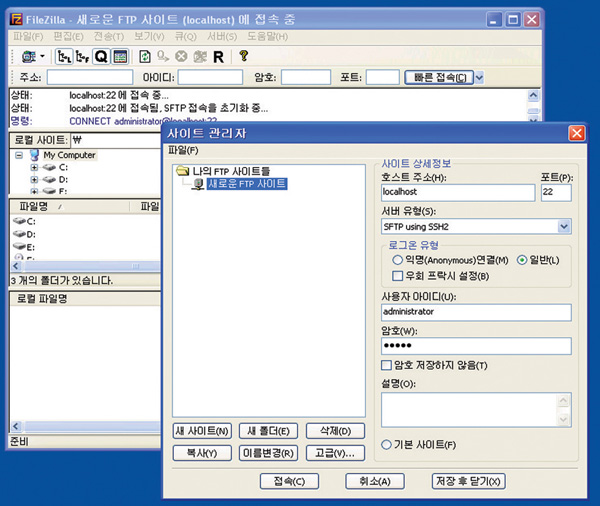Viewport: 600px width, 506px height.
Task: Click the Cancel operation toolbar icon
Action: coord(181,57)
